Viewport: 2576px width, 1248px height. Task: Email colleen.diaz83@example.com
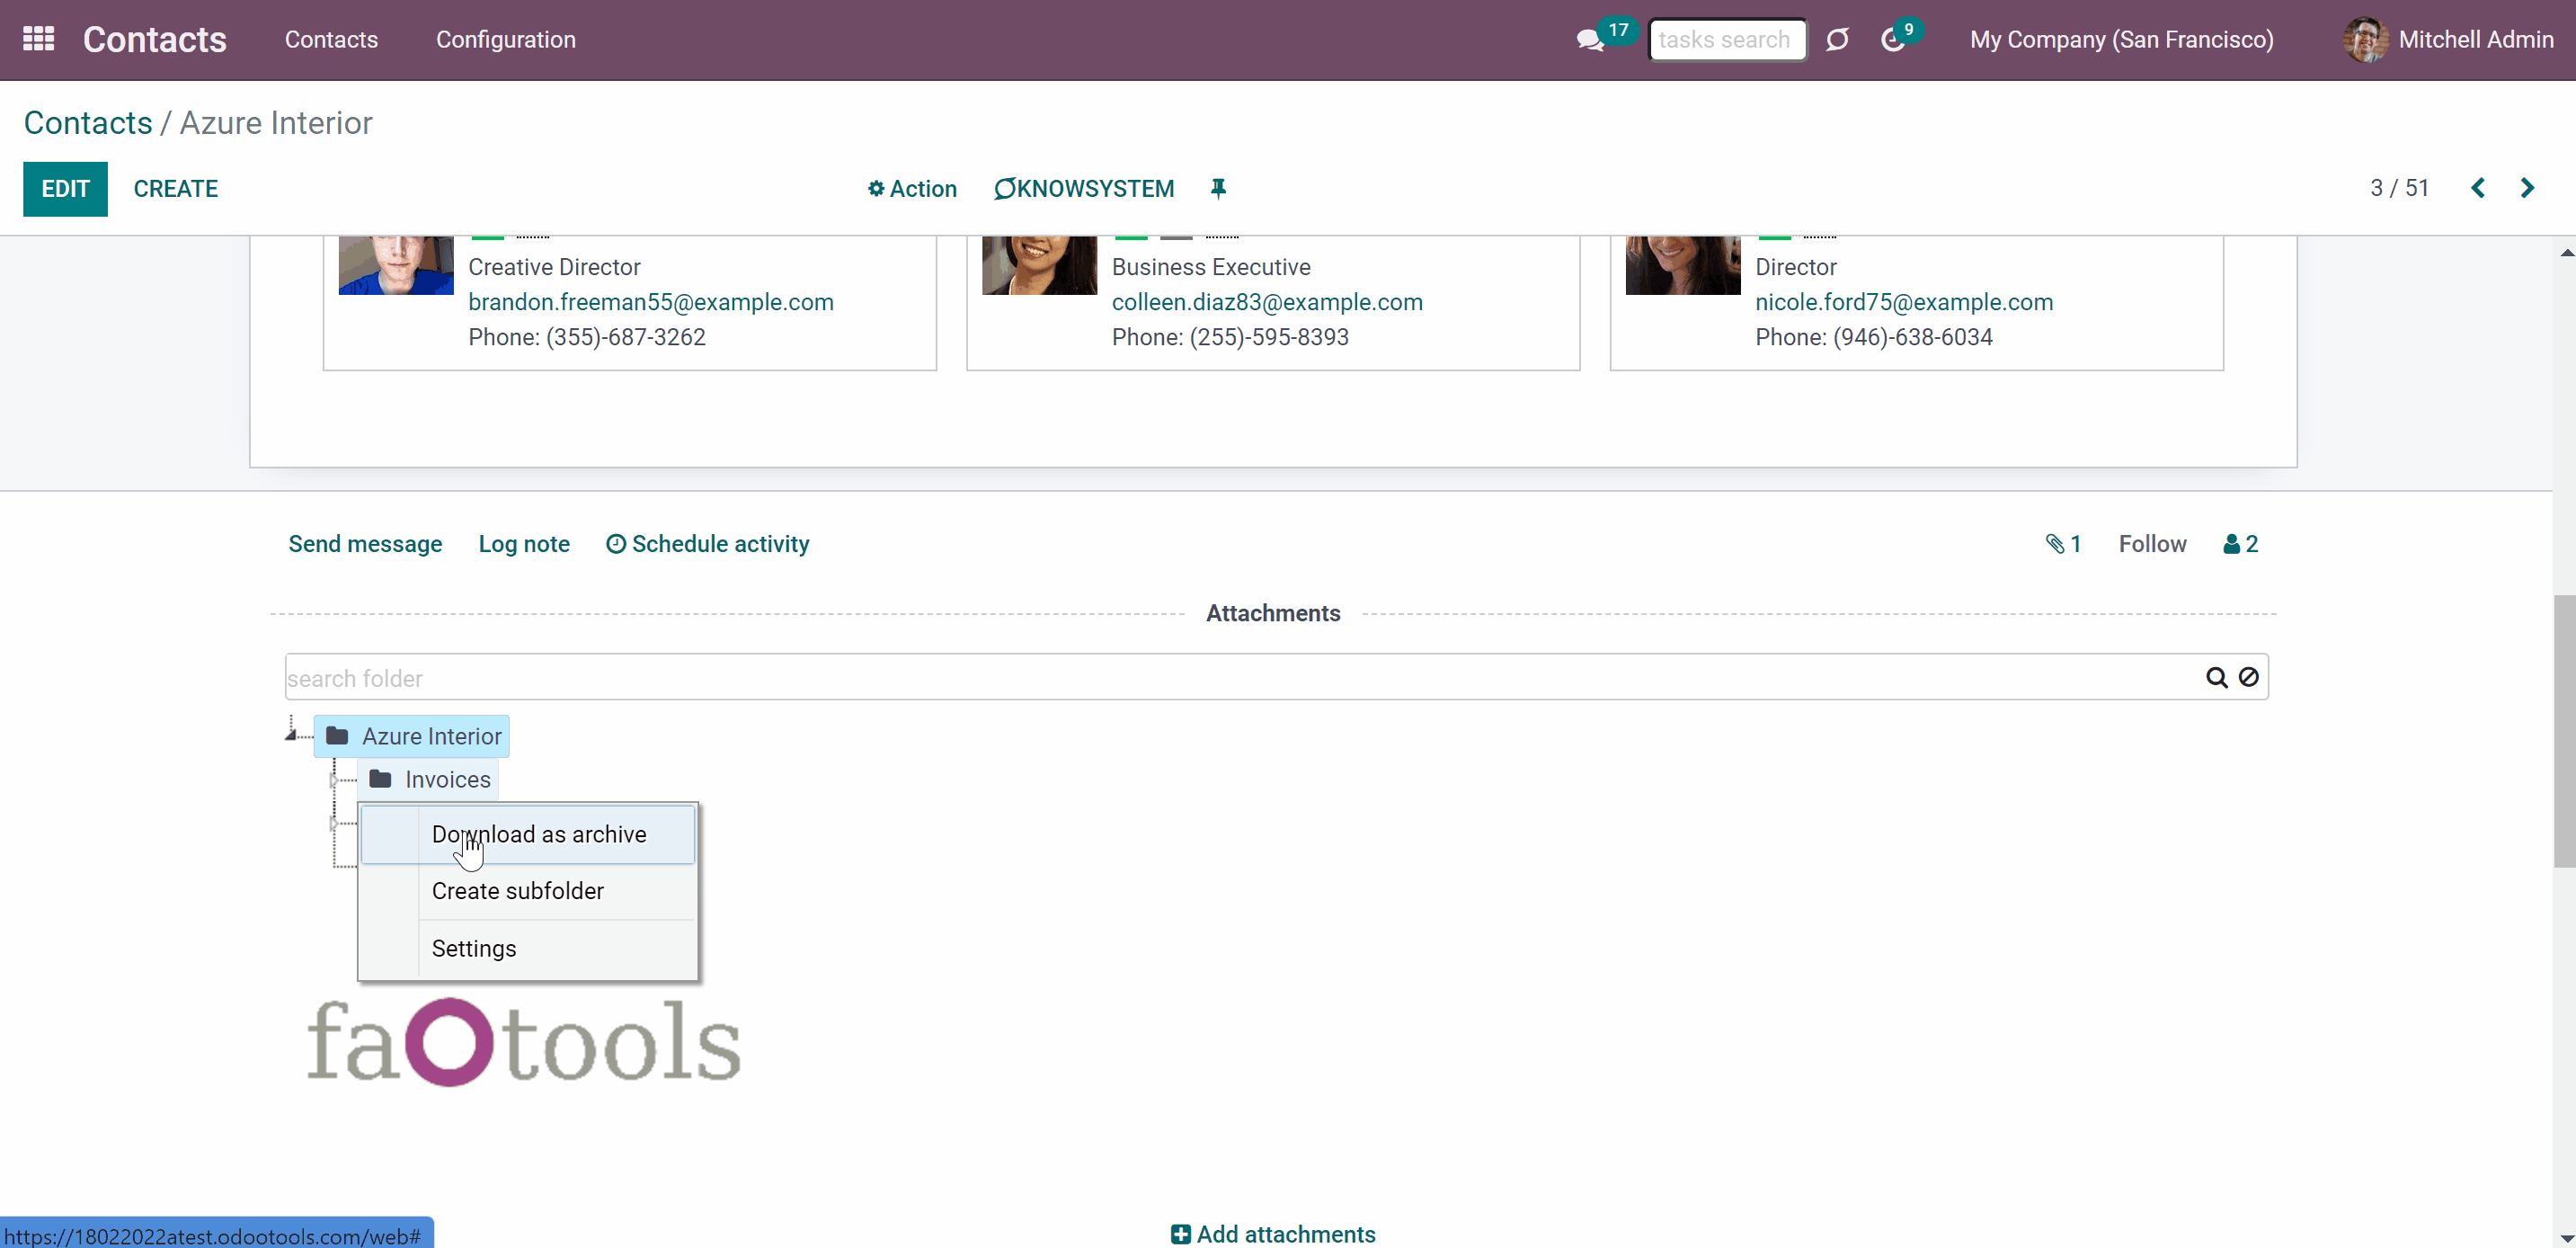[x=1267, y=302]
